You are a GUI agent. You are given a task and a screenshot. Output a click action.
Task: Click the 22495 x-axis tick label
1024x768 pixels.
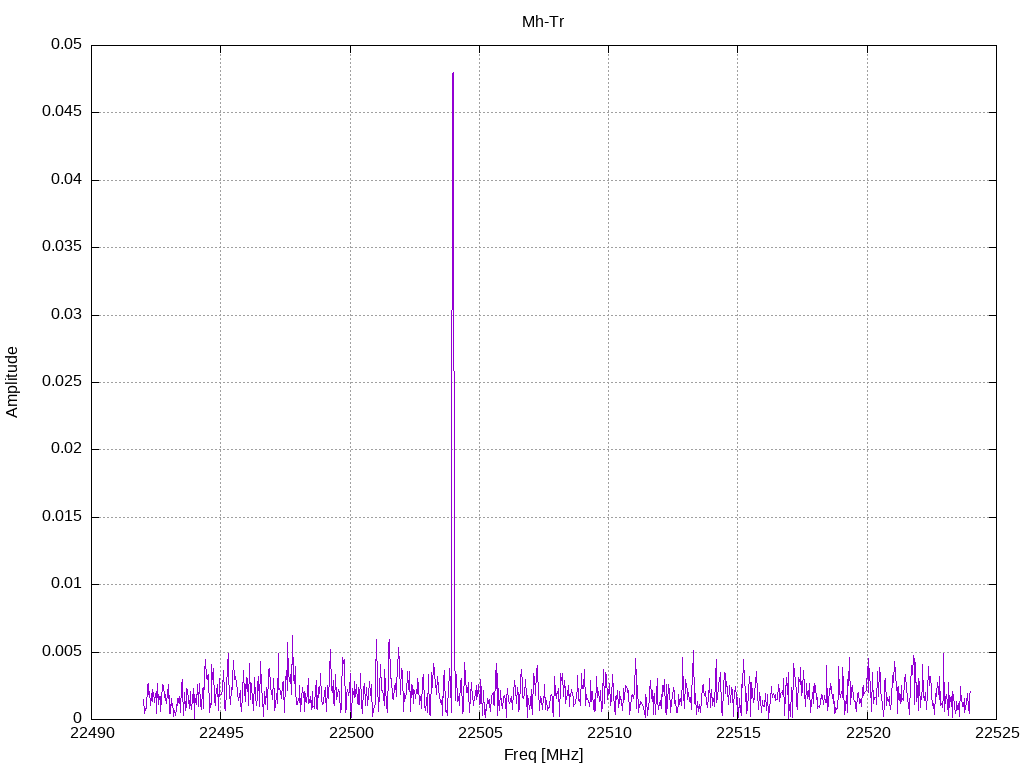220,733
